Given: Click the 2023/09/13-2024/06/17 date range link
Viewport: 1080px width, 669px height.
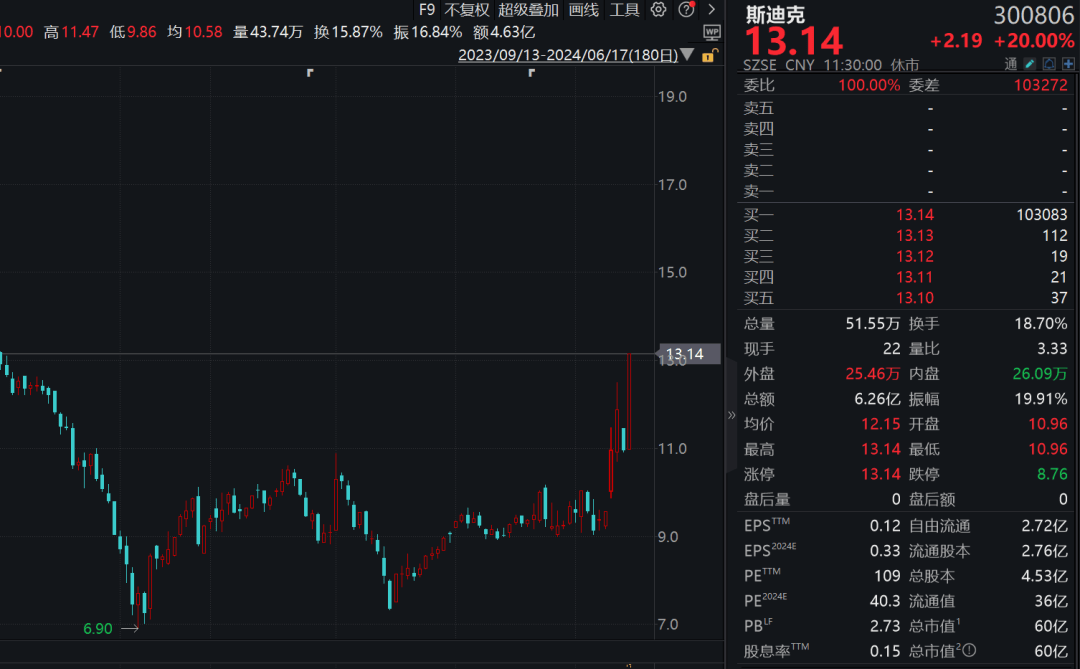Looking at the screenshot, I should [567, 56].
